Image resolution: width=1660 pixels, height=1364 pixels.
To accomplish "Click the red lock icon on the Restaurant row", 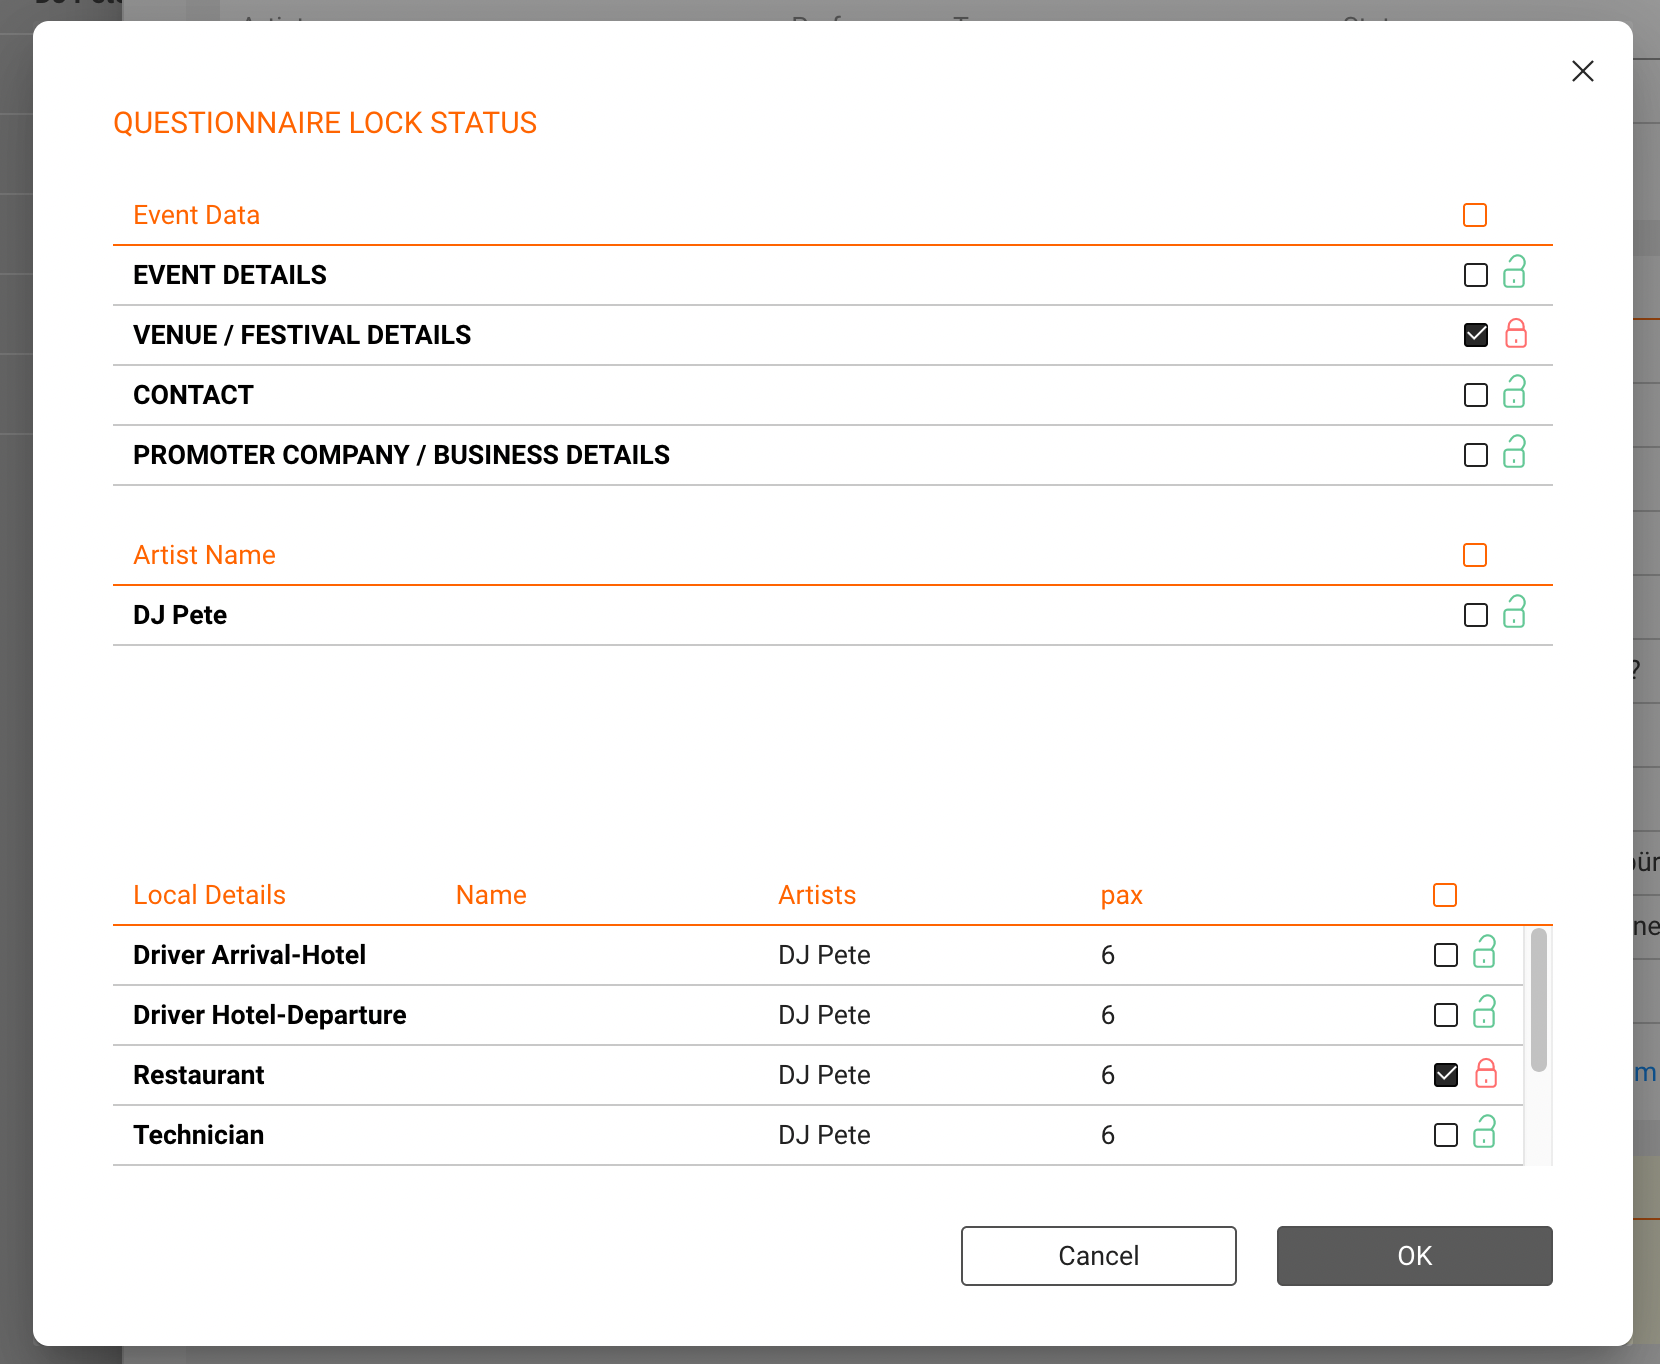I will (1486, 1074).
